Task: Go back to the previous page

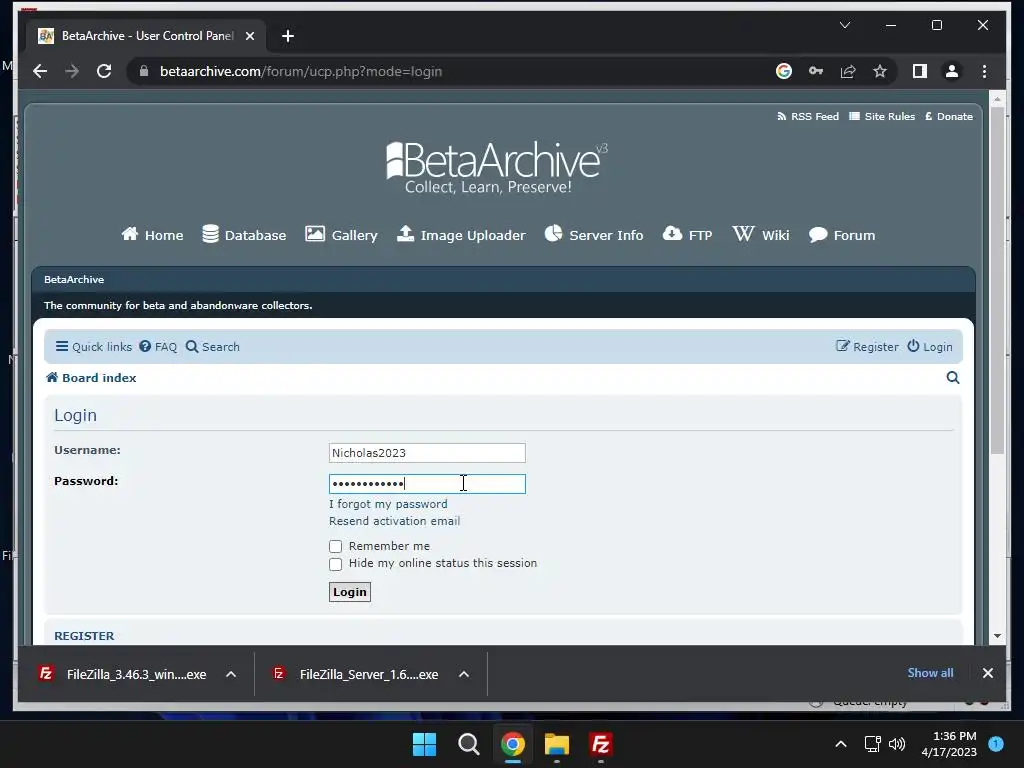Action: pos(40,71)
